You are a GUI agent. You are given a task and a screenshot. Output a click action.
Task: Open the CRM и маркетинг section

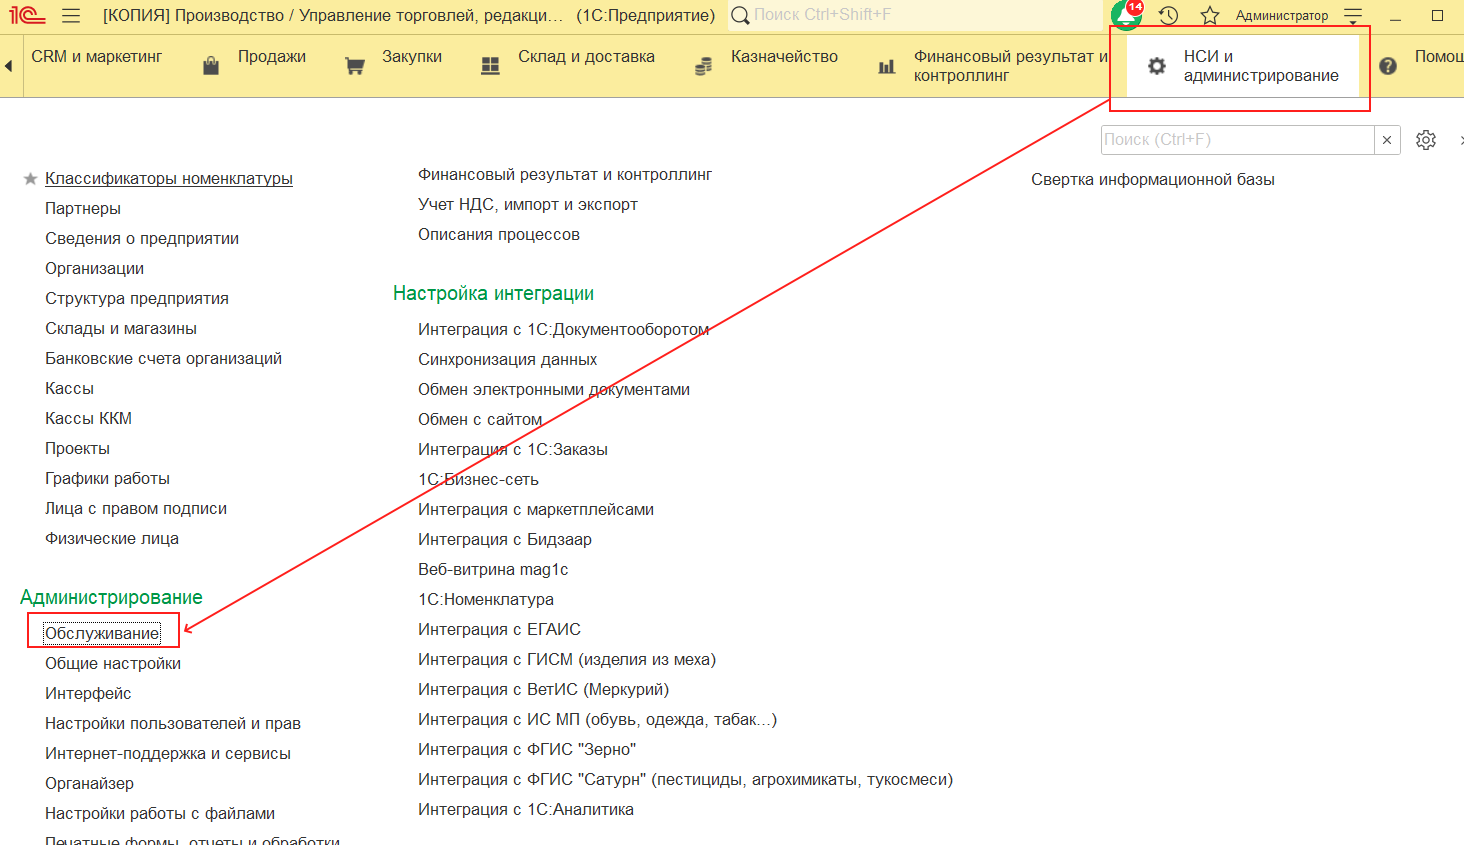pos(96,57)
